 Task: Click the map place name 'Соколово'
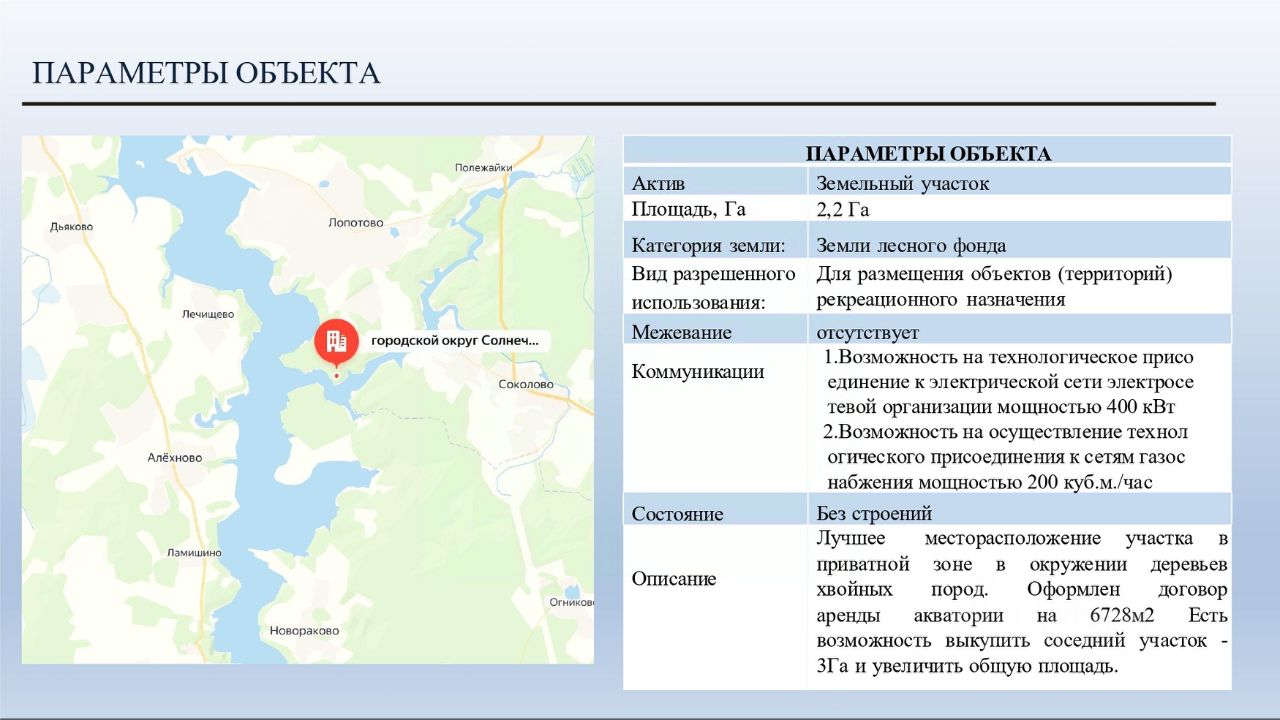pyautogui.click(x=525, y=384)
